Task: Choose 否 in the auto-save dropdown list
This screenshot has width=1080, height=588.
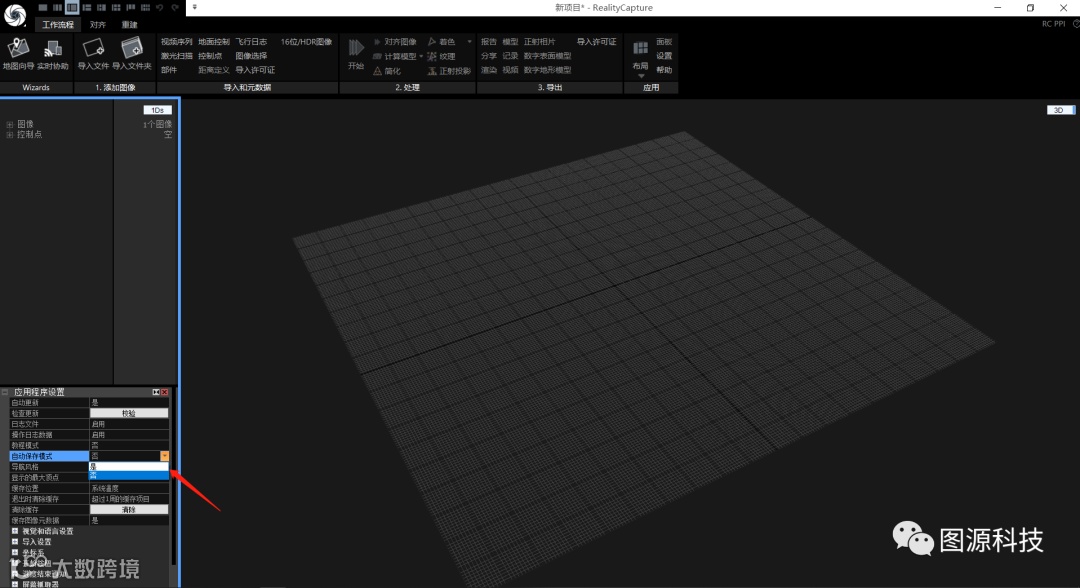Action: click(x=129, y=476)
